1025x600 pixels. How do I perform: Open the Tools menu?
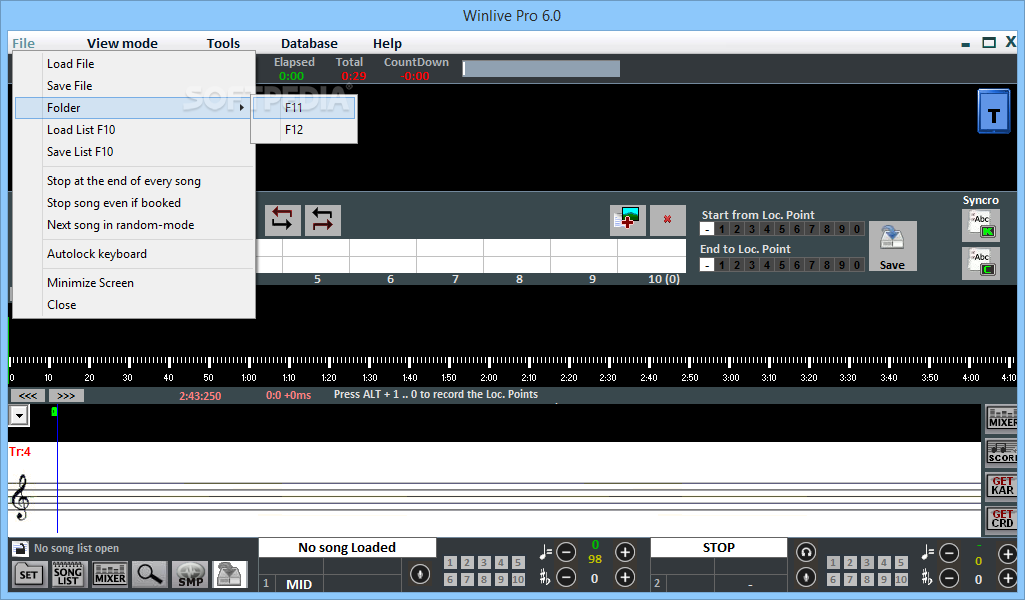click(224, 44)
